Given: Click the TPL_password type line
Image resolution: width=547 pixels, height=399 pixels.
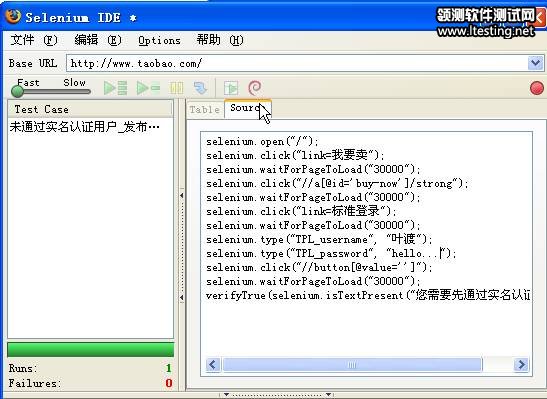Looking at the screenshot, I should [331, 254].
